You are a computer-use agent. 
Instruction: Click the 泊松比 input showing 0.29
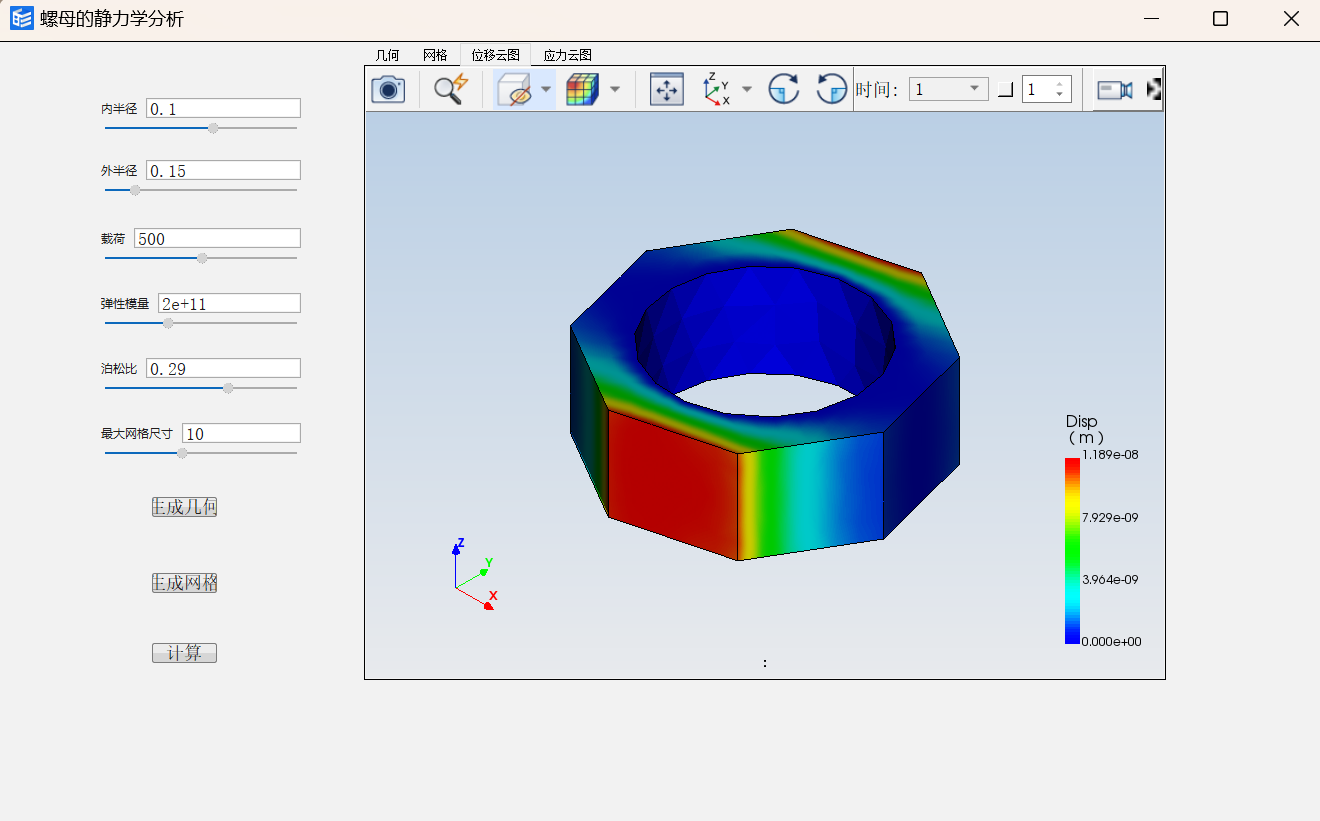(223, 368)
